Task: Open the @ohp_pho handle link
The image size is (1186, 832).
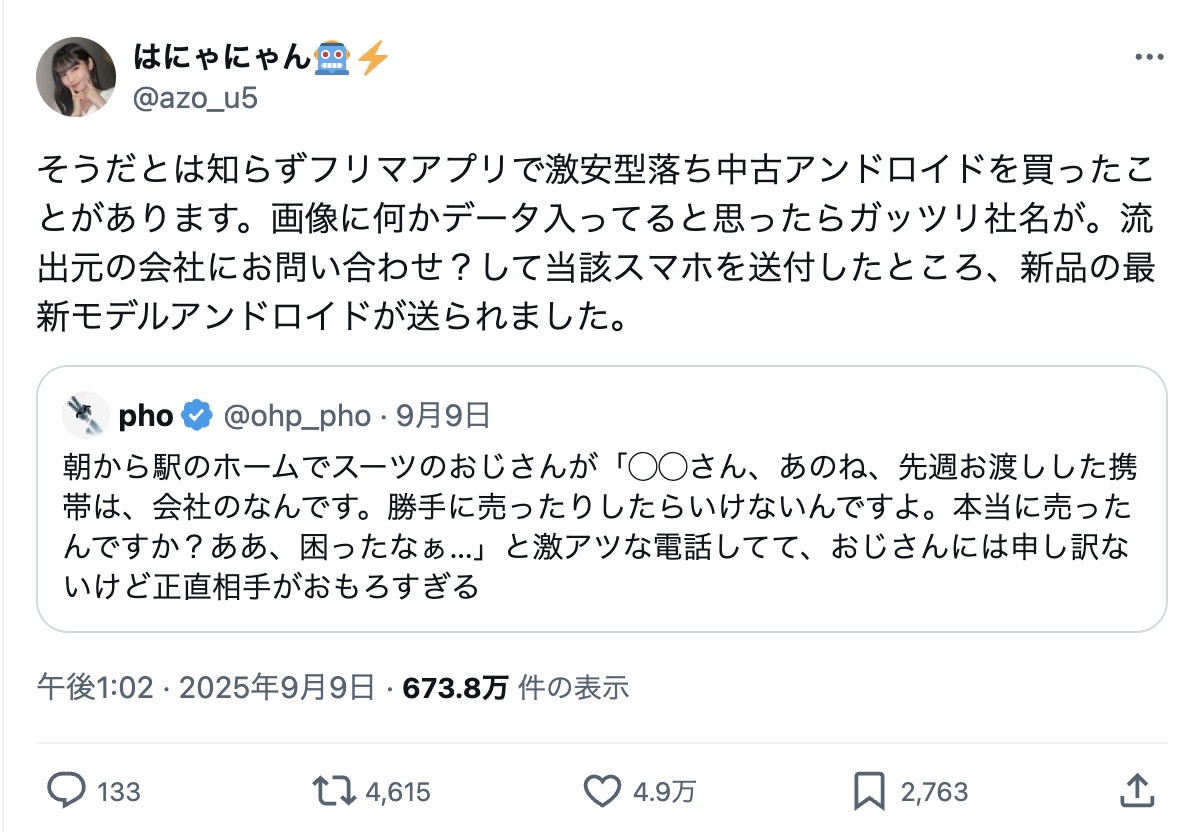Action: (297, 415)
